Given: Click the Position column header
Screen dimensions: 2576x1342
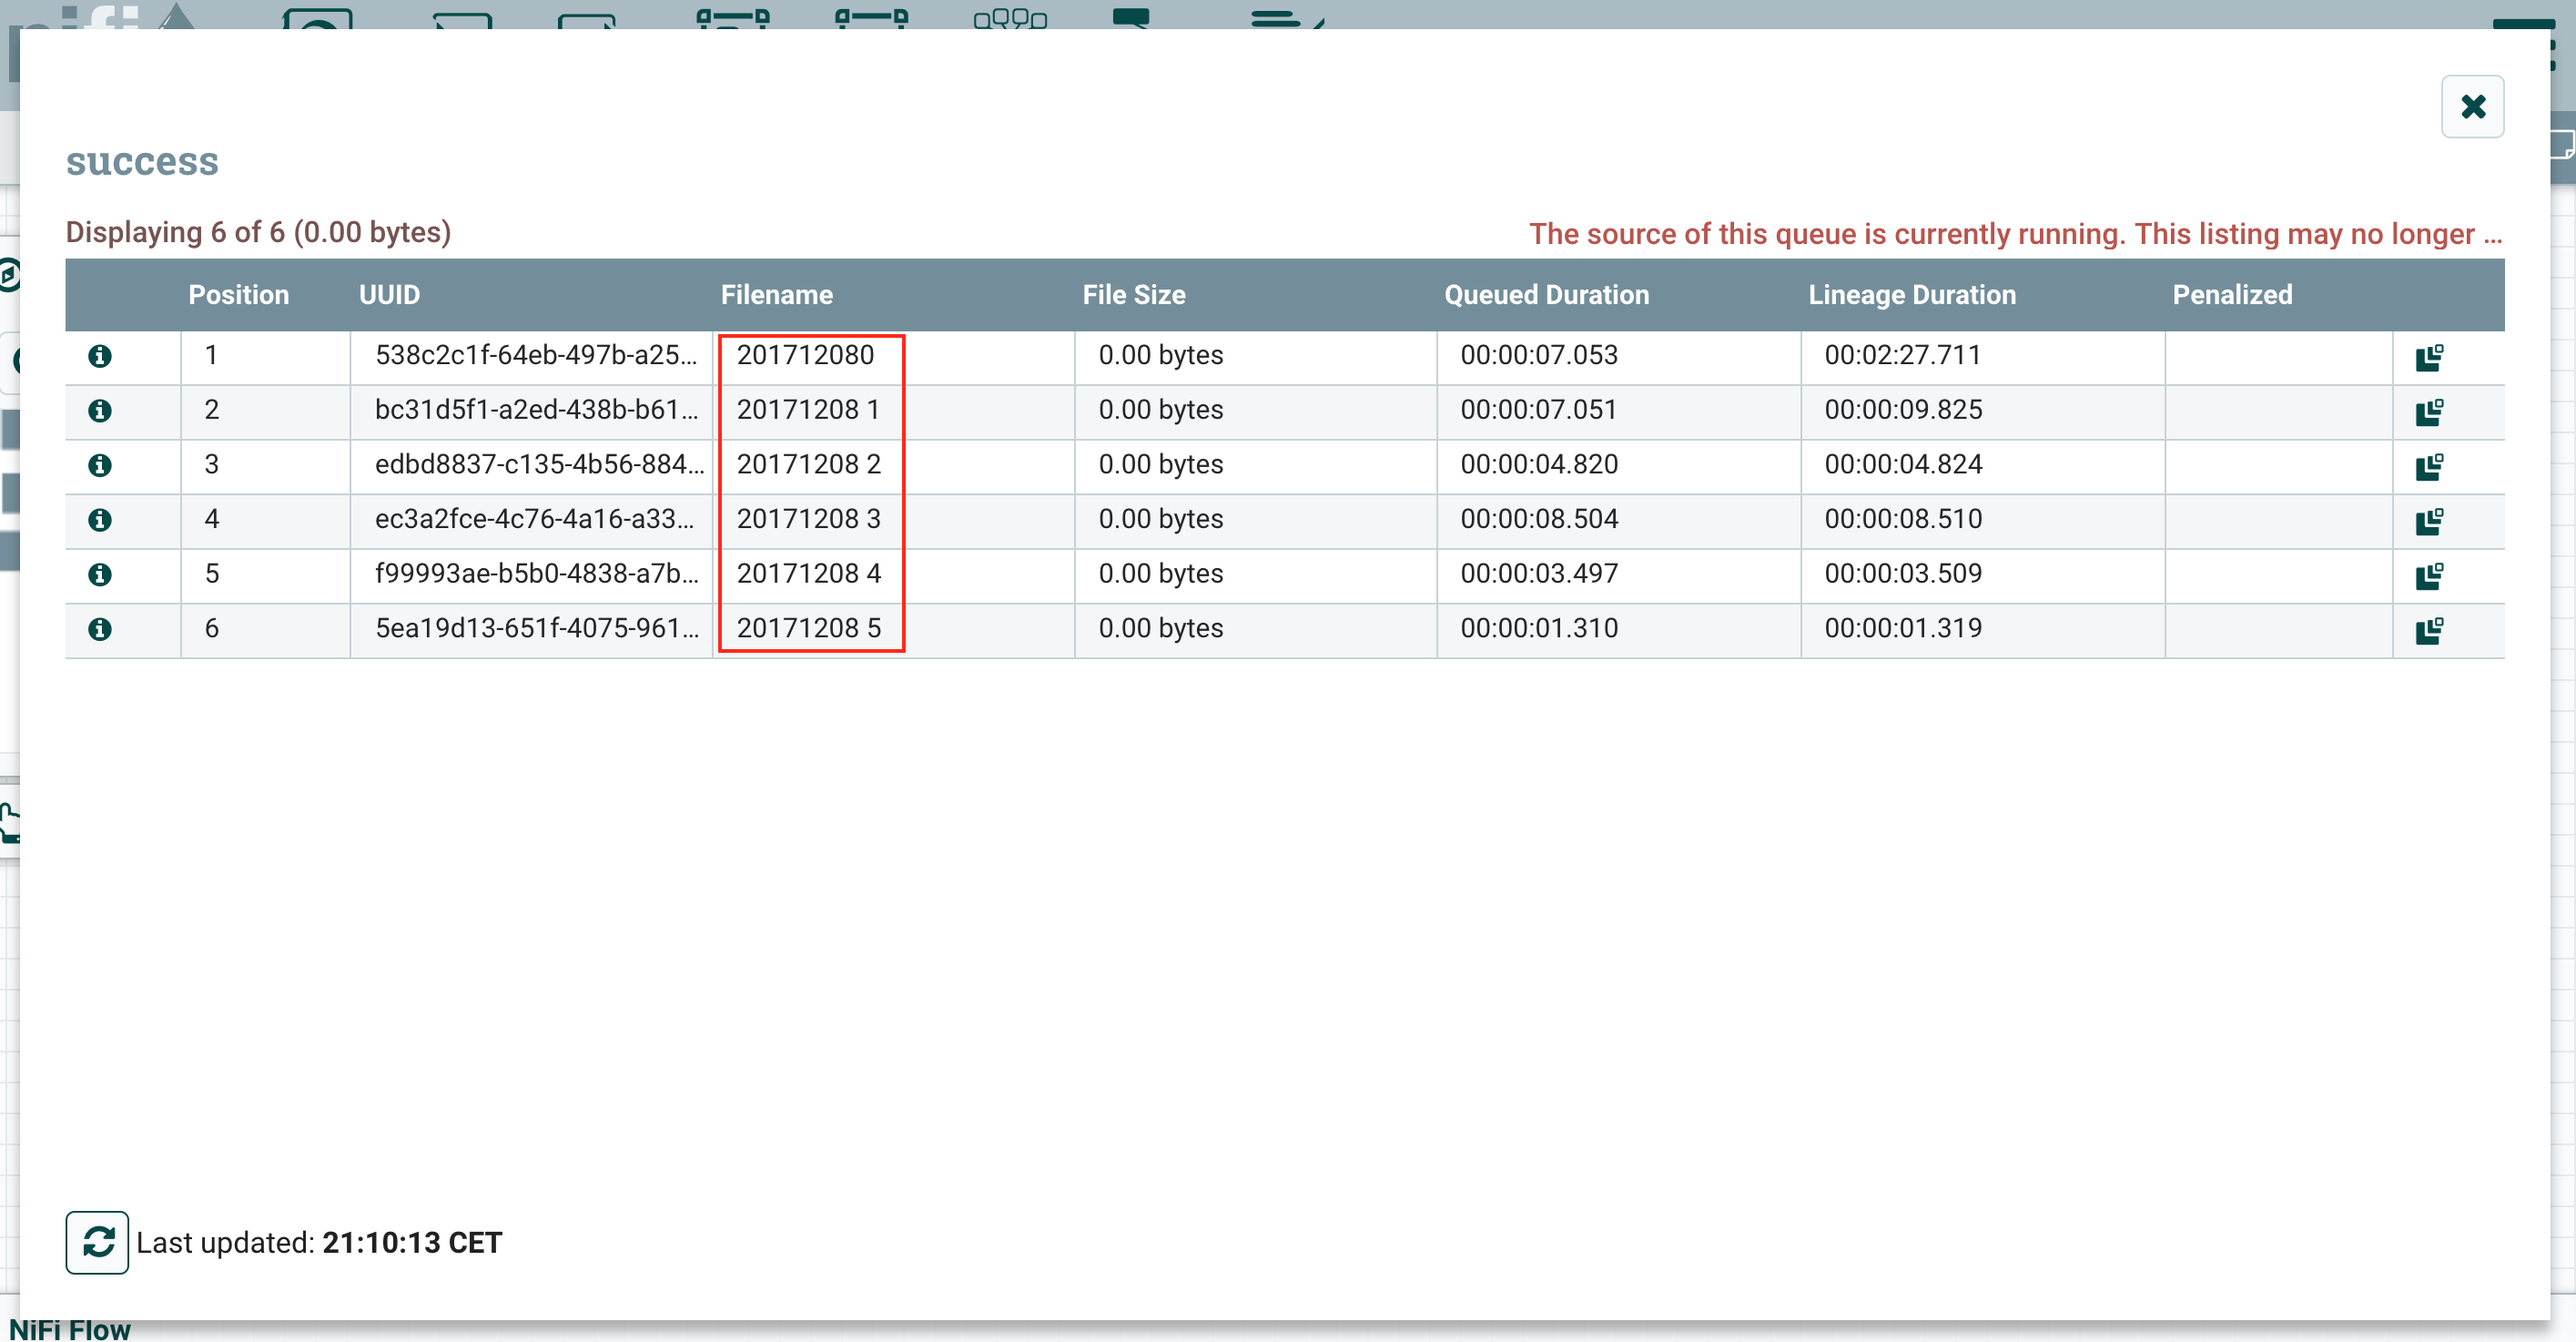Looking at the screenshot, I should click(x=238, y=294).
